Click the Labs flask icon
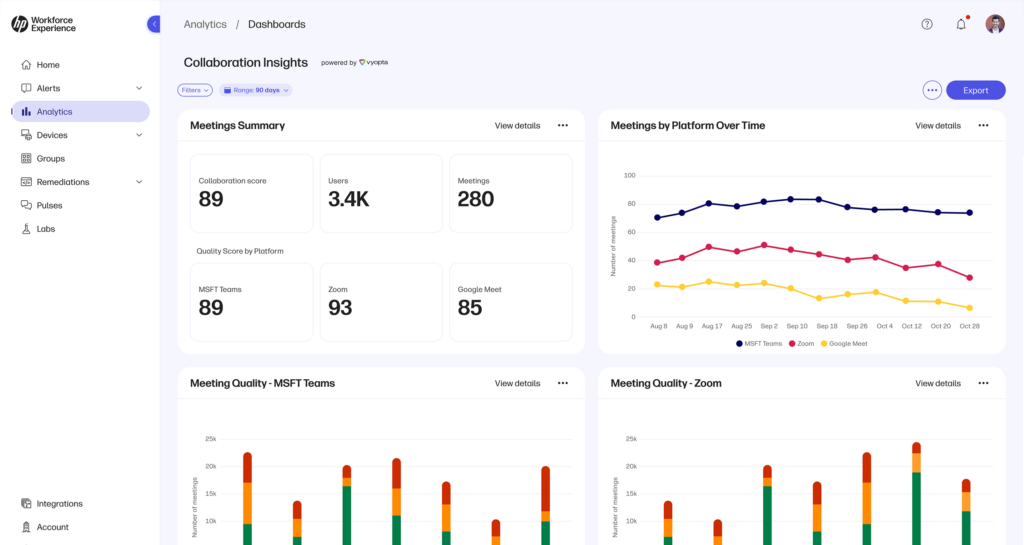 [x=26, y=229]
